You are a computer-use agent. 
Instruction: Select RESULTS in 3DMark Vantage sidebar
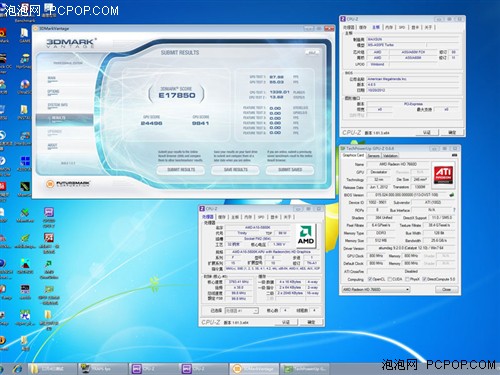pos(64,119)
